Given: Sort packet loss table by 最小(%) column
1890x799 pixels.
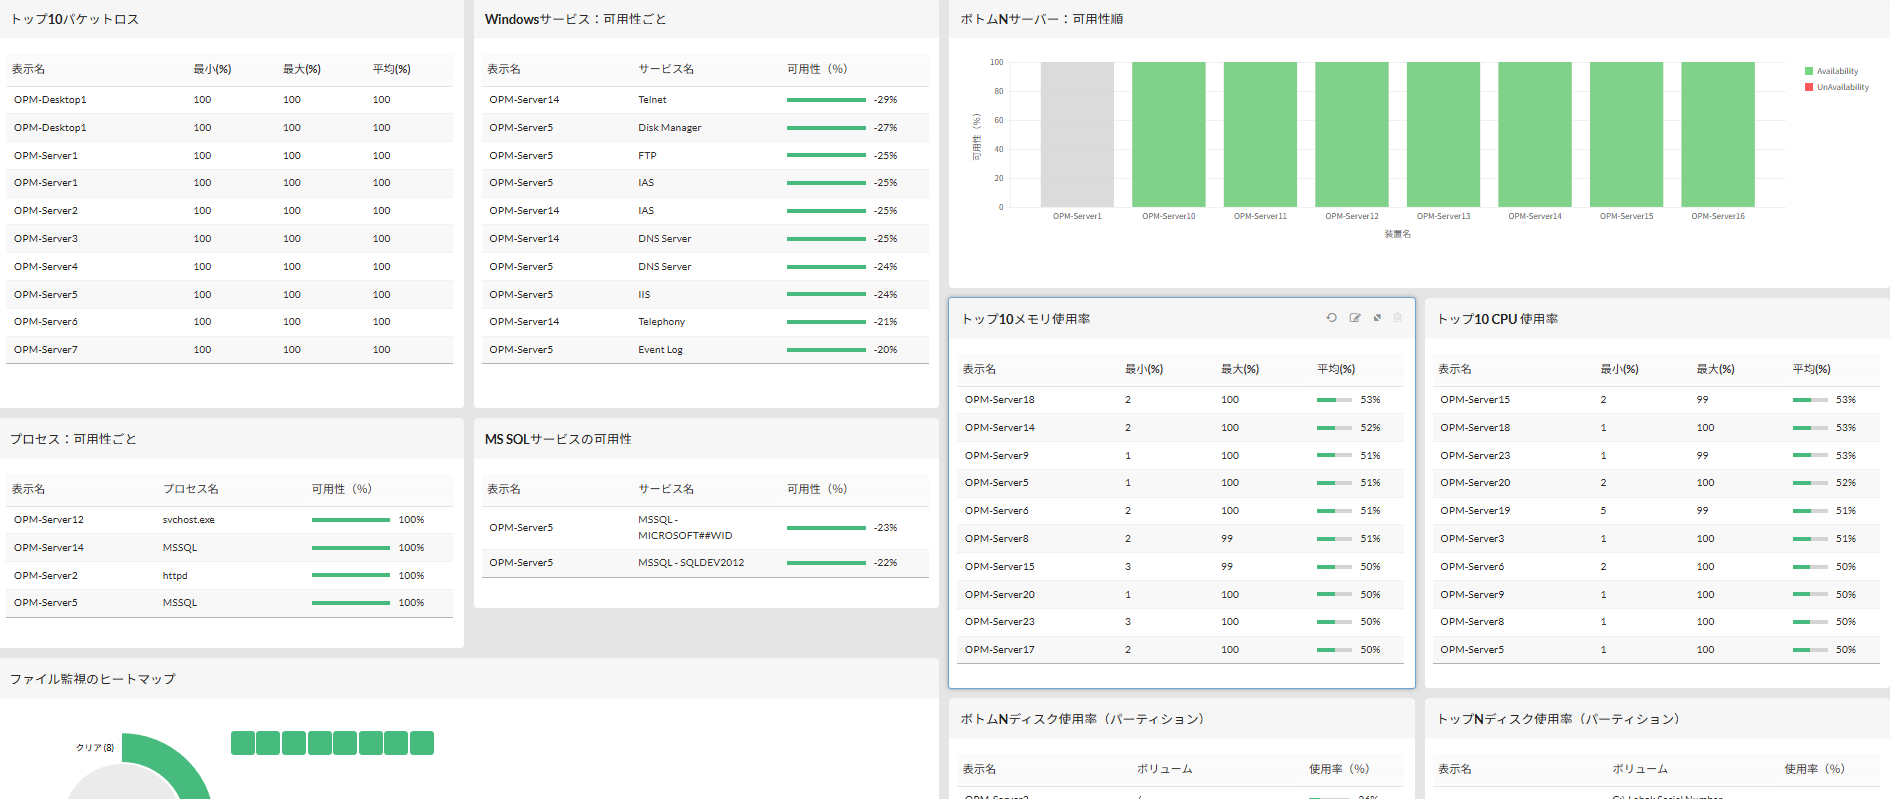Looking at the screenshot, I should (212, 69).
